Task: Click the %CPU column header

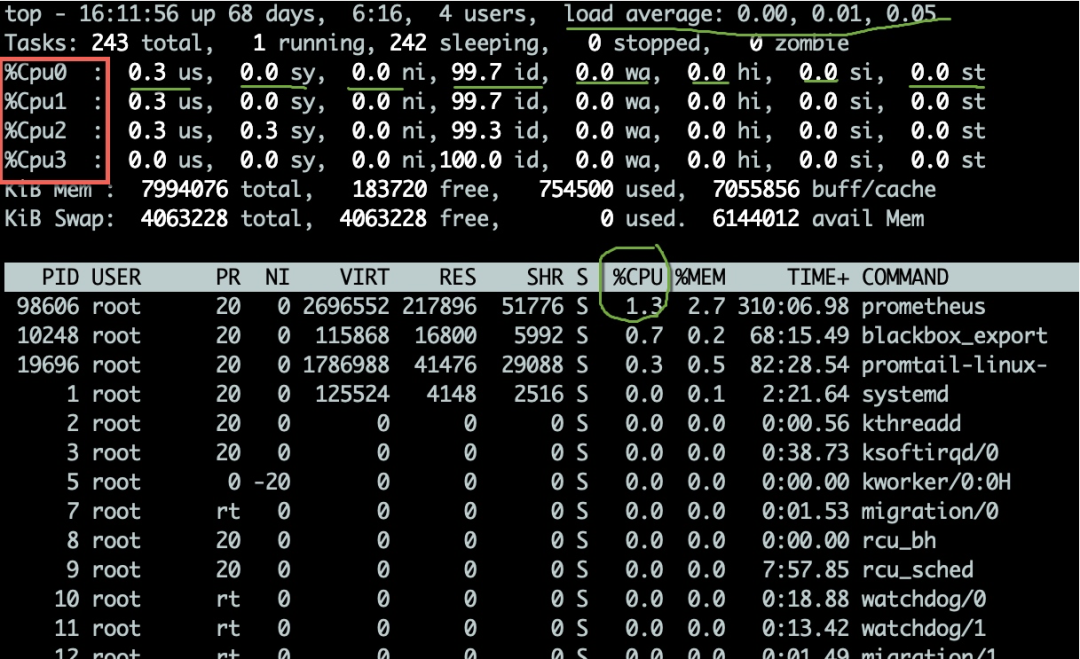Action: [638, 277]
